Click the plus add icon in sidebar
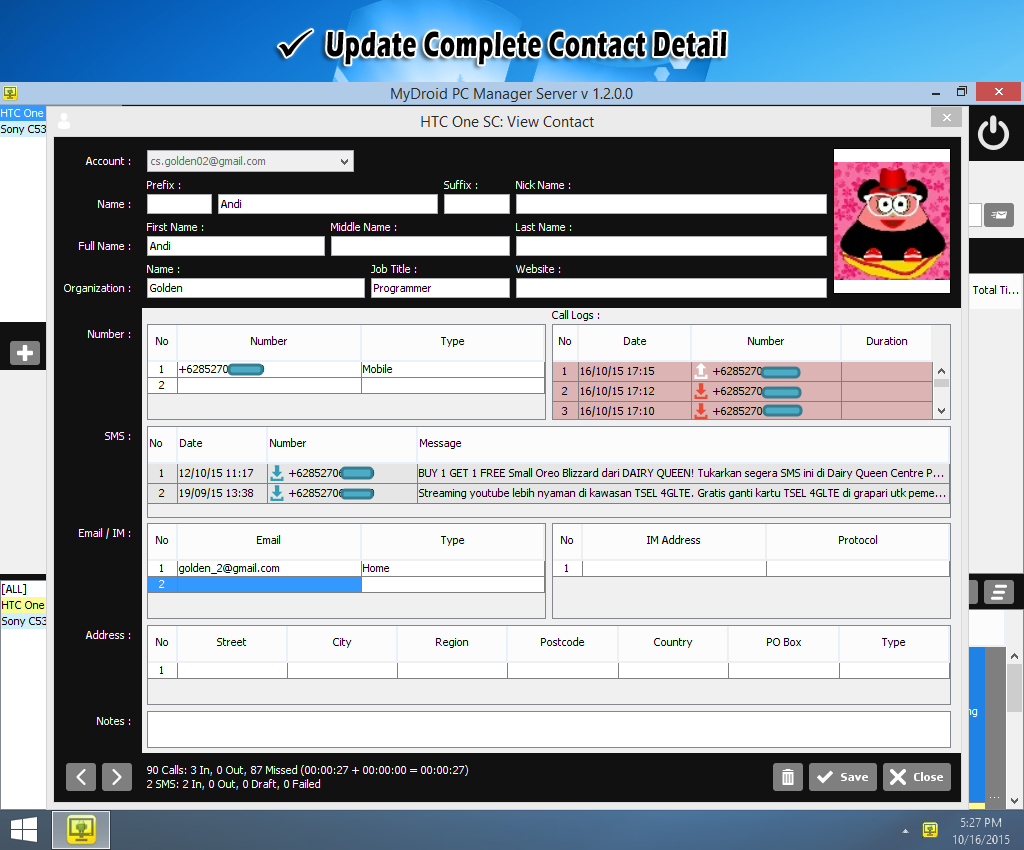Screen dimensions: 1024x850 [25, 352]
